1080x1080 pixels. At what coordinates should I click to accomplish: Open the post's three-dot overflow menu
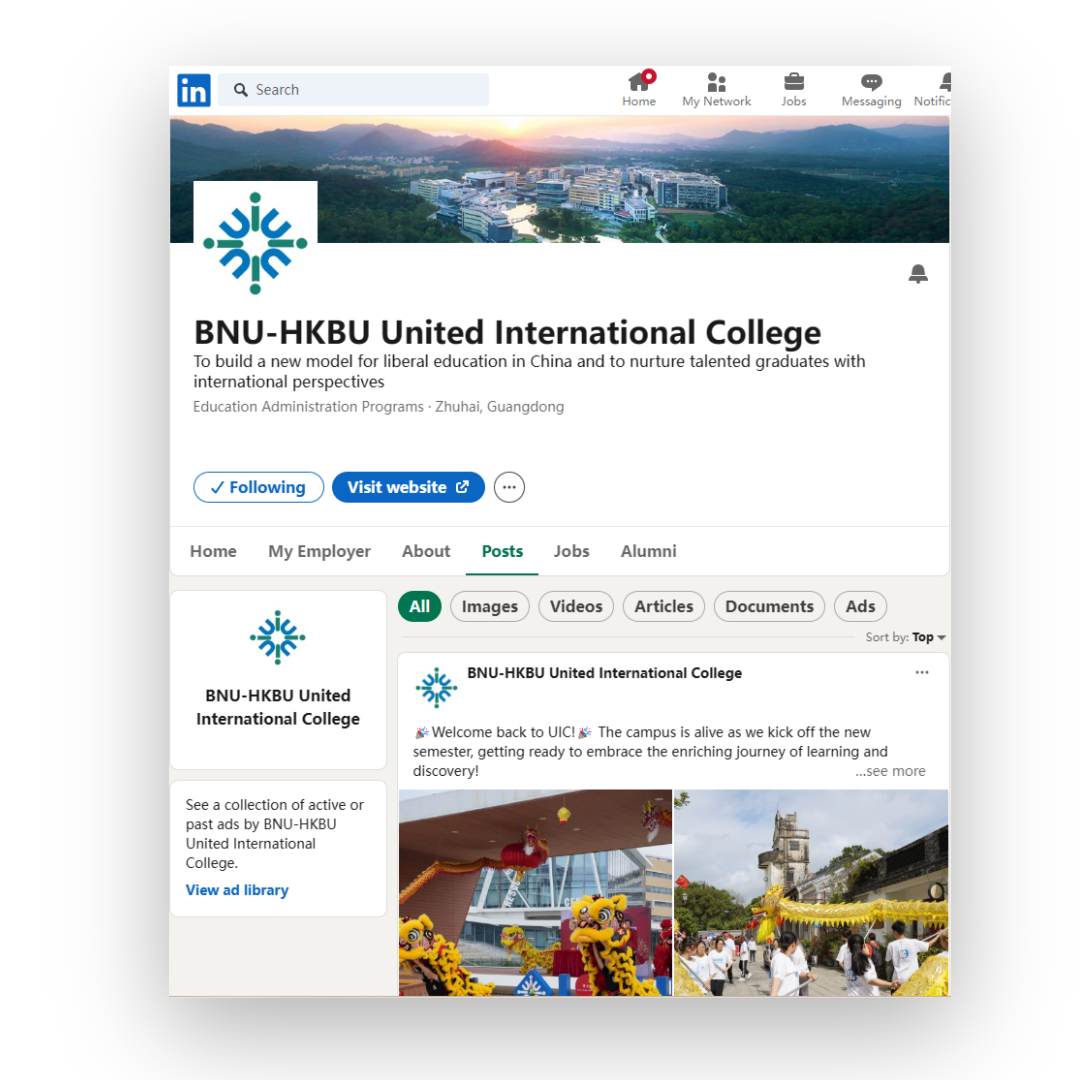click(x=922, y=672)
